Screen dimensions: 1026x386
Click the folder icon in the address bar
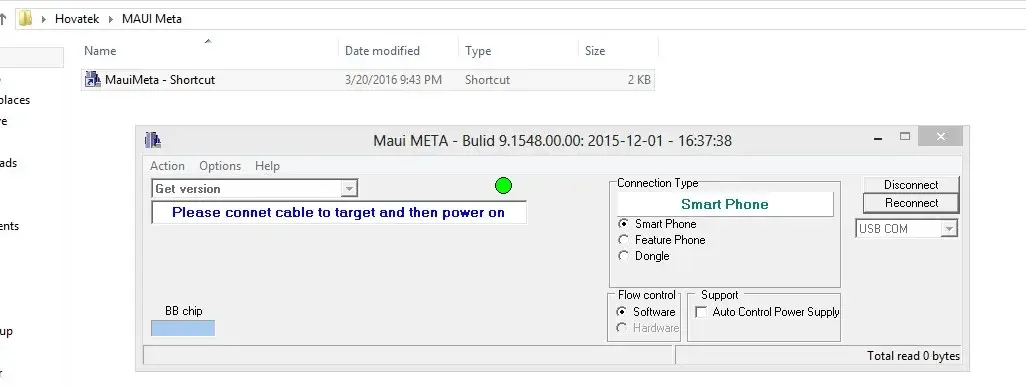click(x=25, y=18)
